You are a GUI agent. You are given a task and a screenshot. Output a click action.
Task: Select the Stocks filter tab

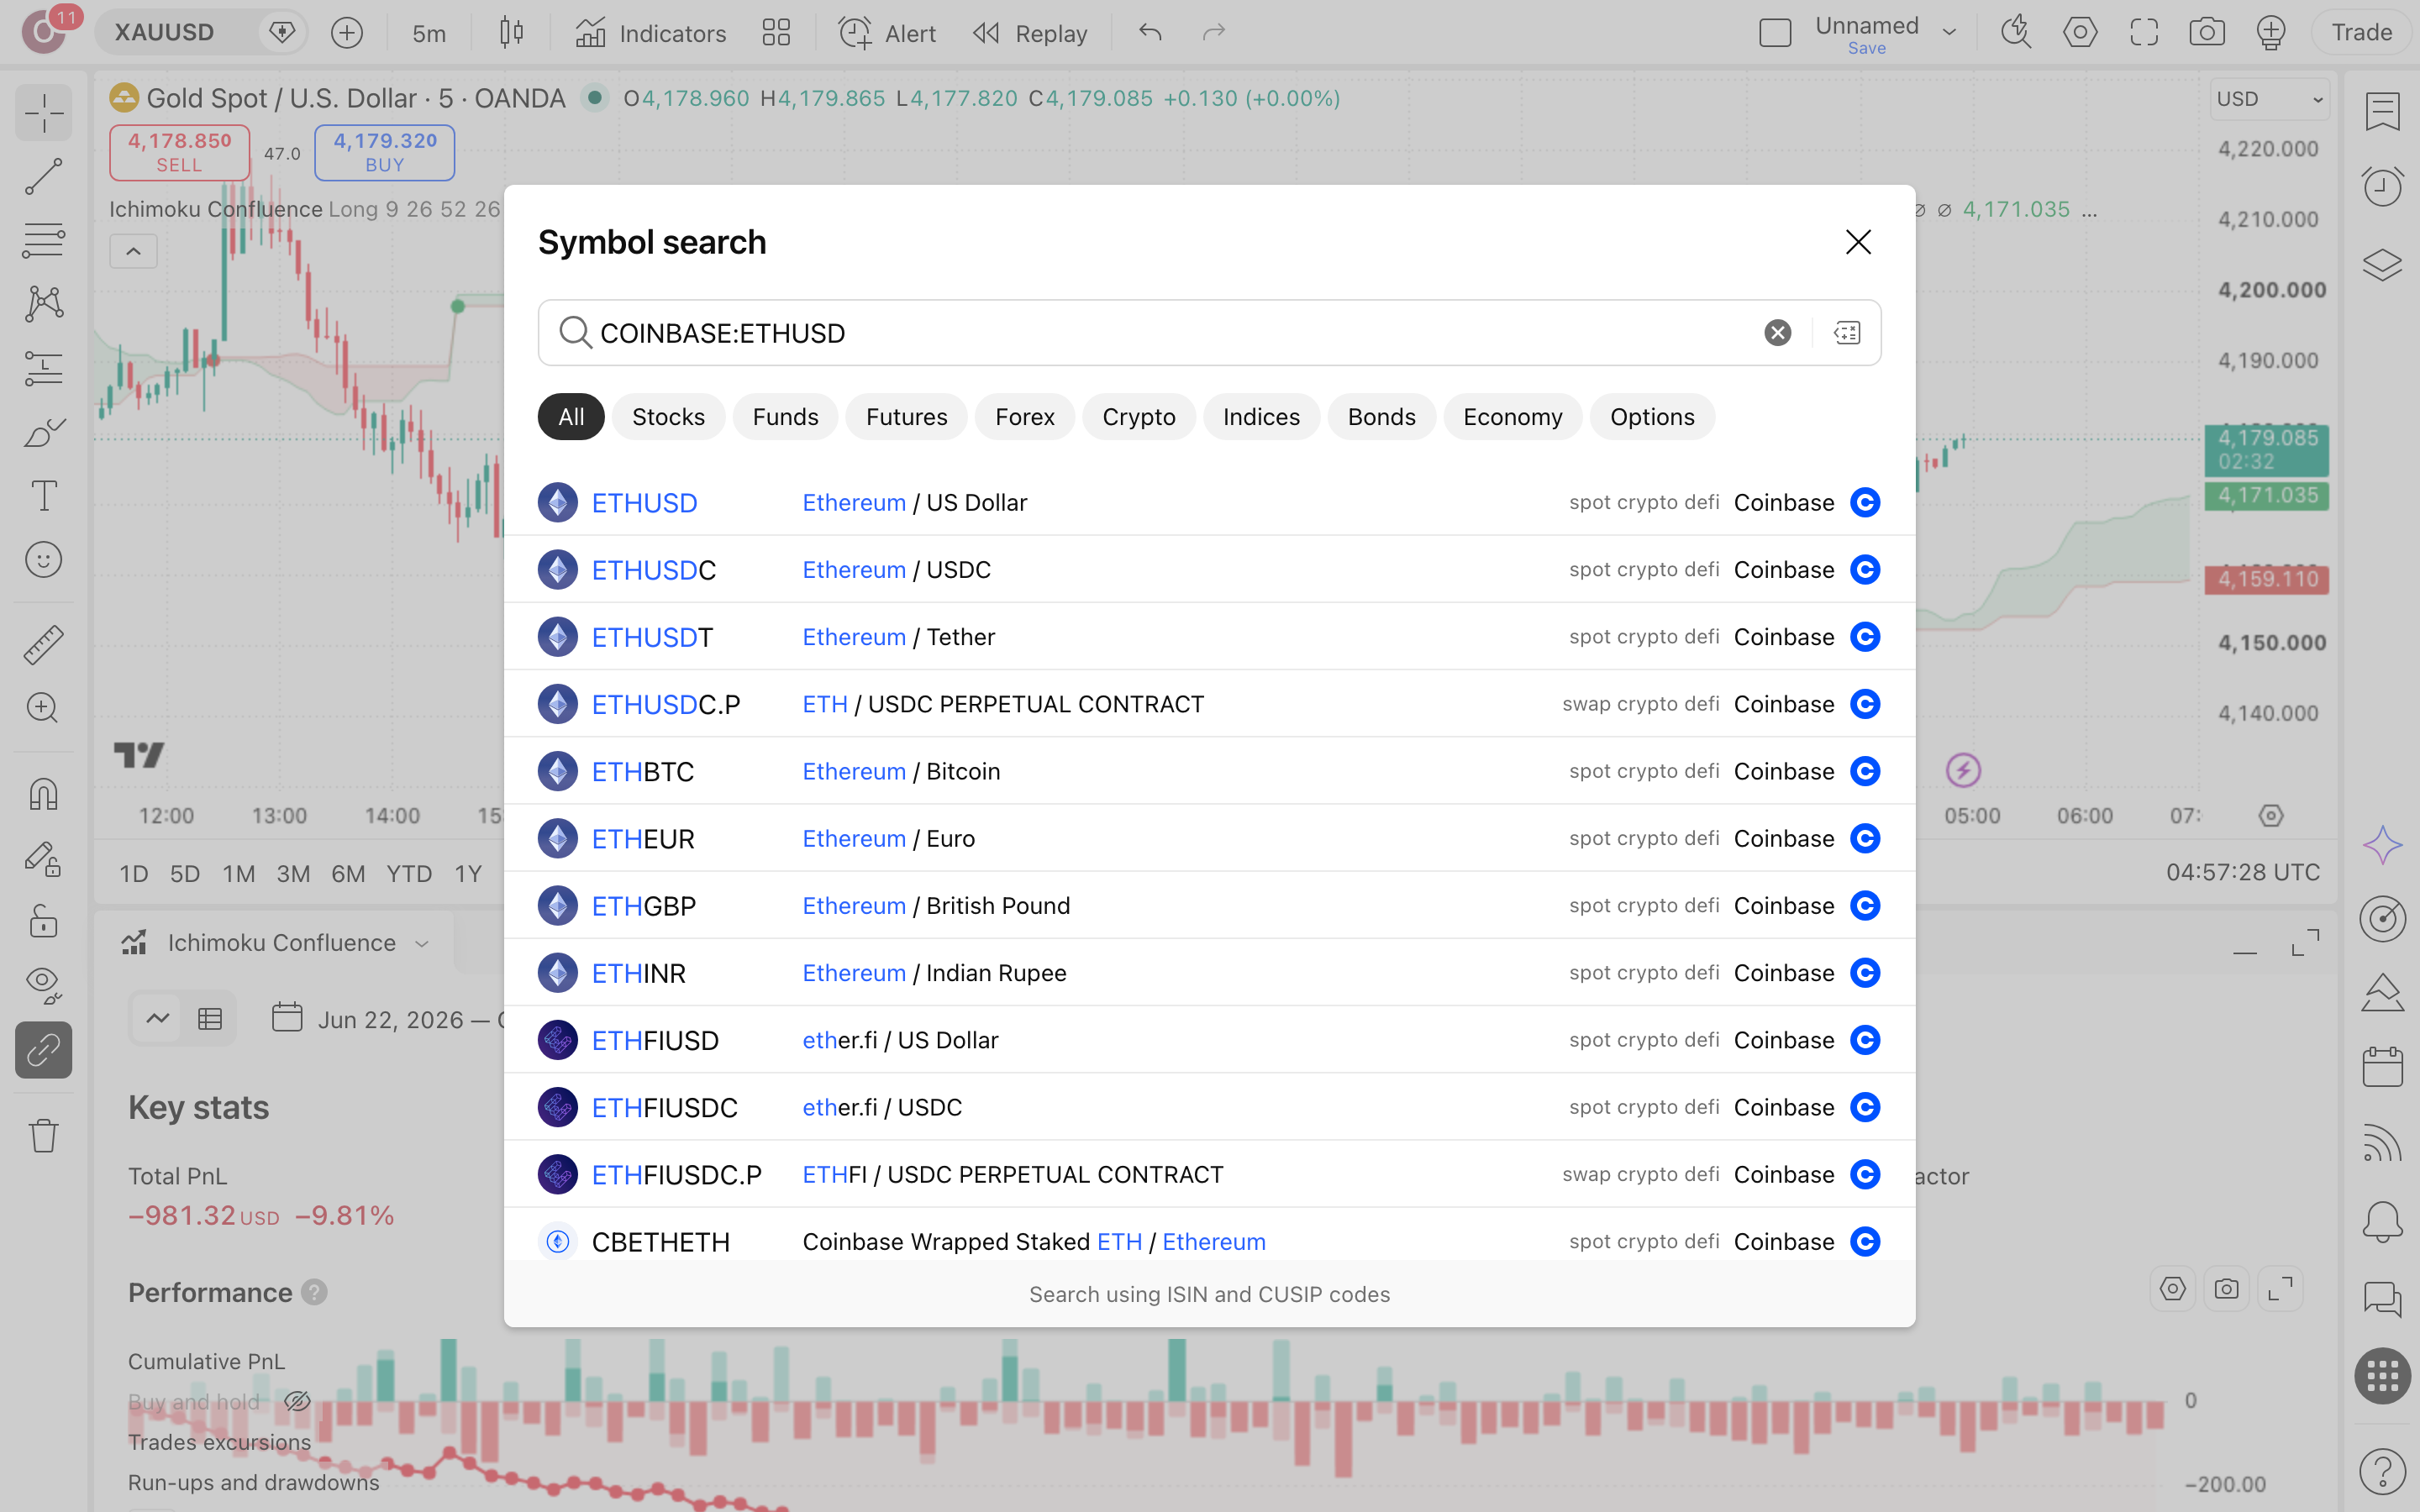pyautogui.click(x=668, y=417)
